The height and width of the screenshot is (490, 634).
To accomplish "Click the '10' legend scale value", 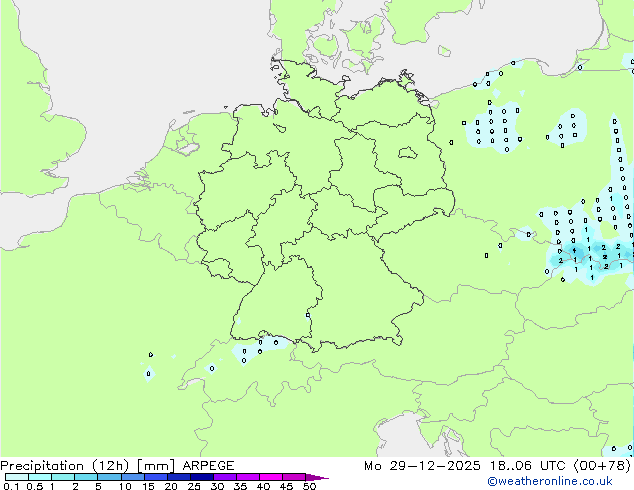I will [125, 486].
